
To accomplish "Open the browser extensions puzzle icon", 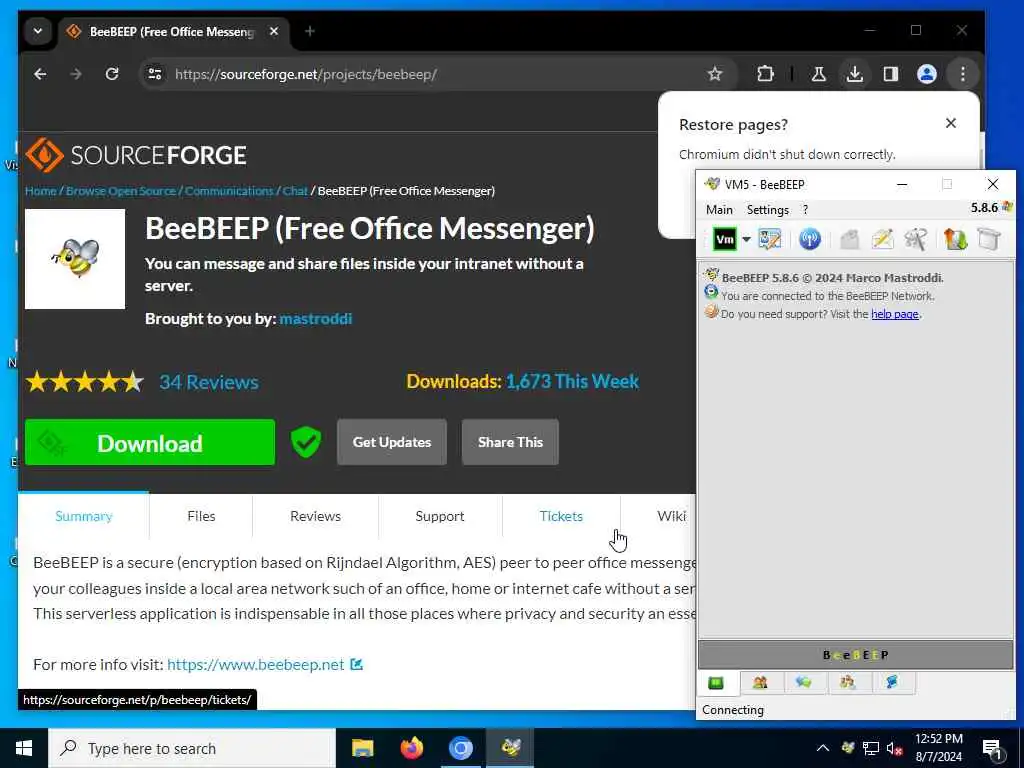I will tap(765, 74).
